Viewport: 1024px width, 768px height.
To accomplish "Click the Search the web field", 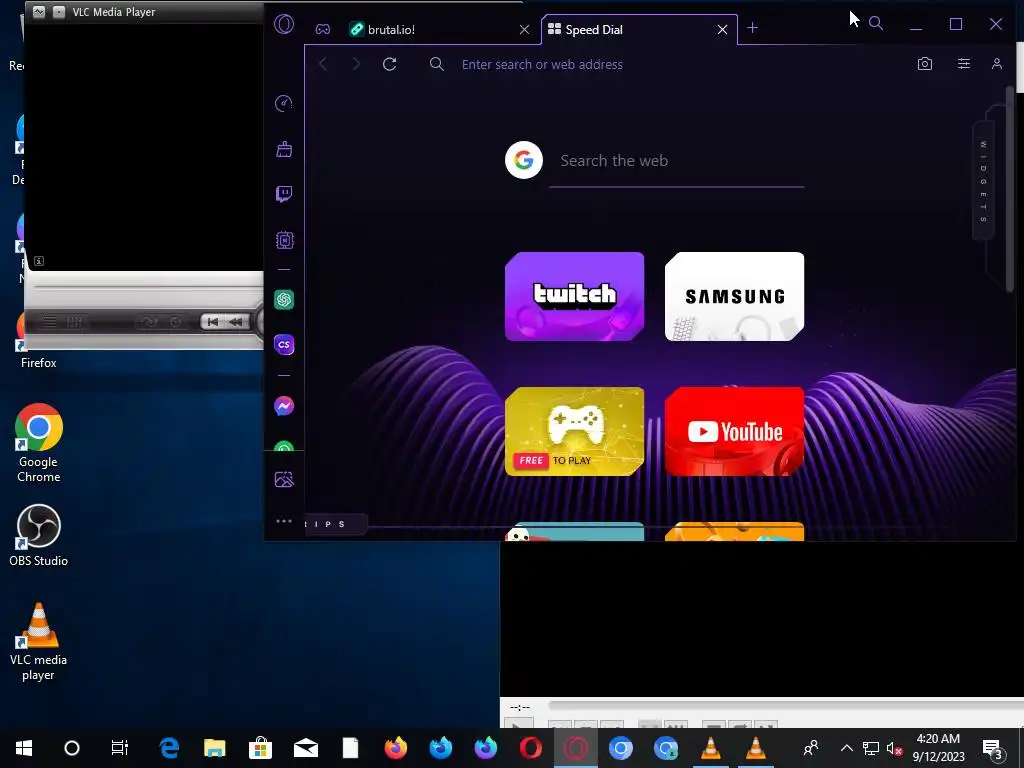I will (679, 161).
